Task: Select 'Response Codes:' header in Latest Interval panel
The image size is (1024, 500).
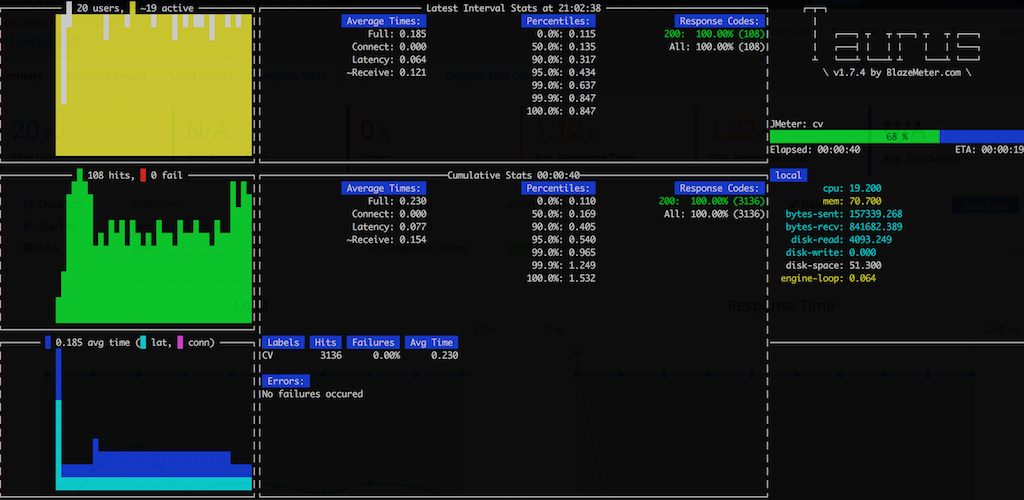Action: pos(720,21)
